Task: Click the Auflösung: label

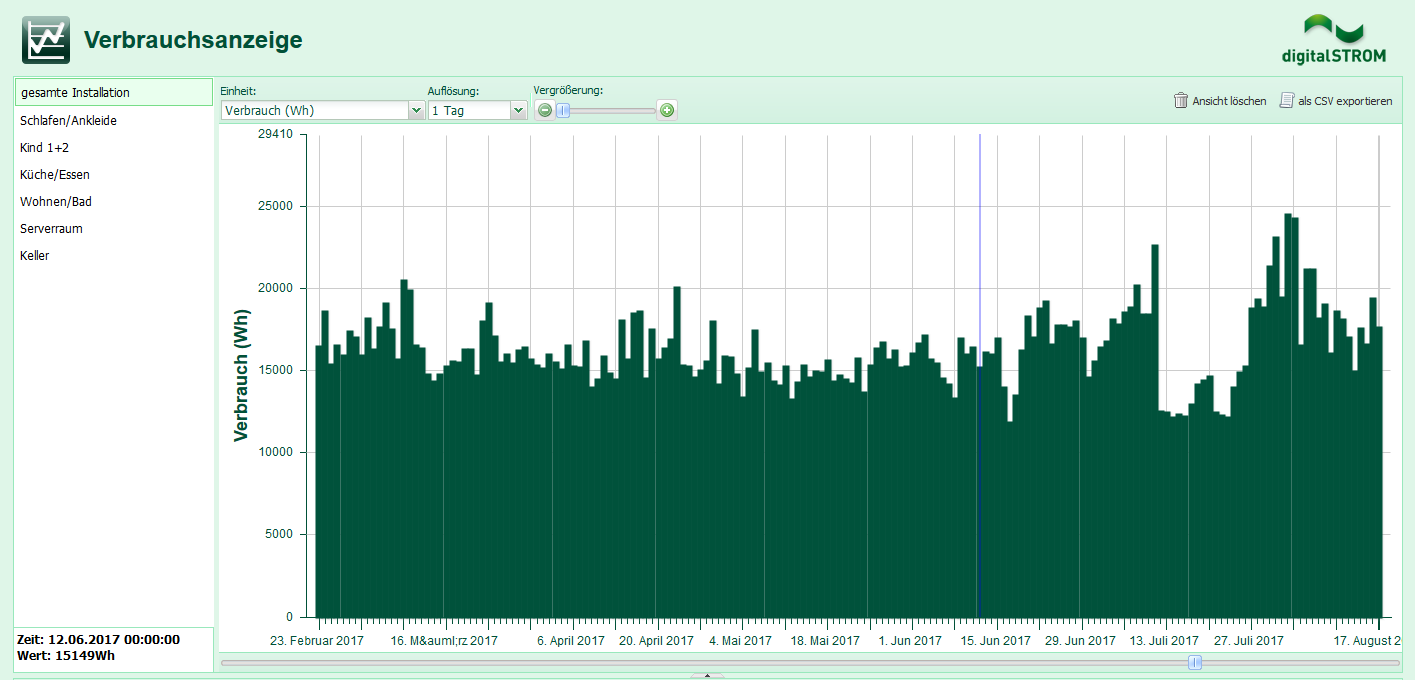Action: (453, 91)
